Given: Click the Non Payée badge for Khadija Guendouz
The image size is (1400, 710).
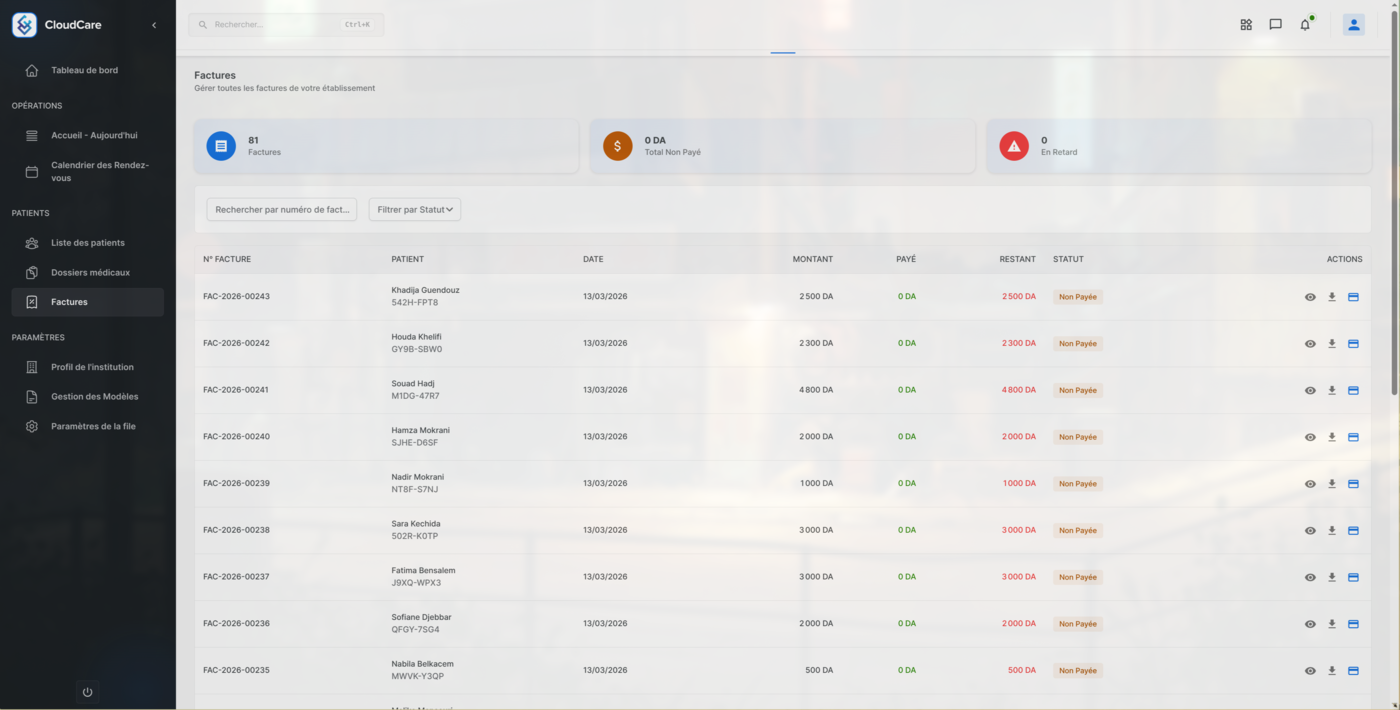Looking at the screenshot, I should click(x=1078, y=297).
